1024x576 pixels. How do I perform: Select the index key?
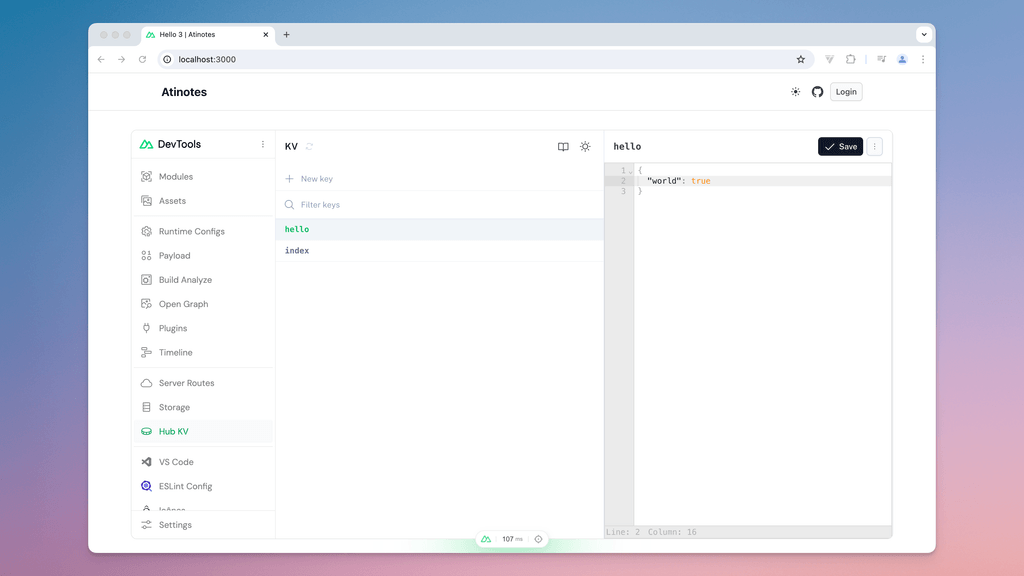297,251
